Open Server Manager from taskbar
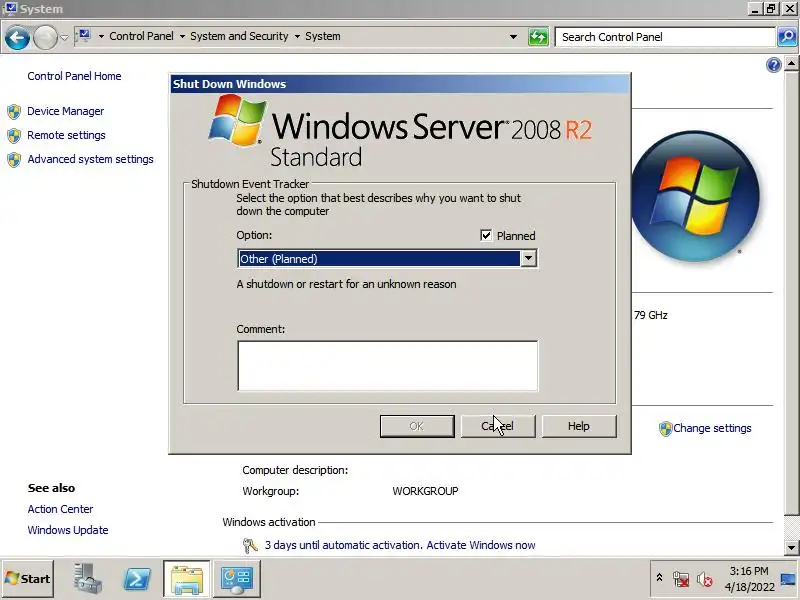The image size is (800, 600). click(87, 579)
